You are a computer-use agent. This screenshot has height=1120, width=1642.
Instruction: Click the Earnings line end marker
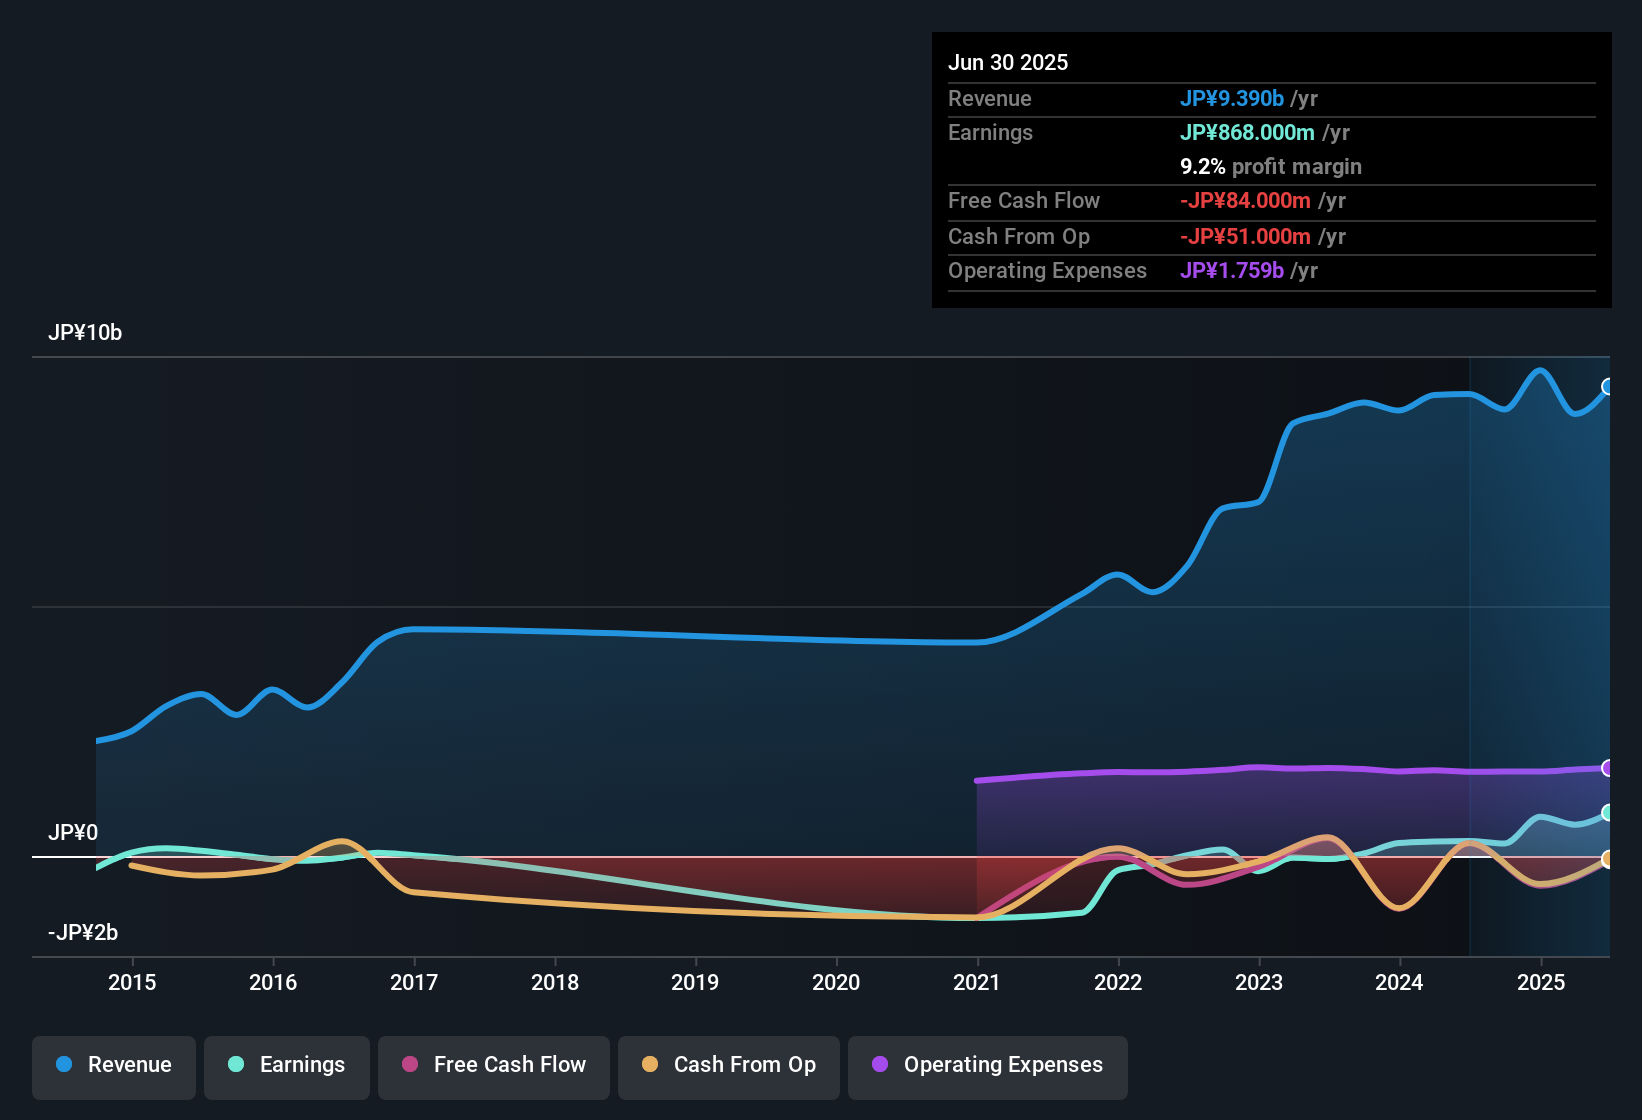pyautogui.click(x=1608, y=813)
